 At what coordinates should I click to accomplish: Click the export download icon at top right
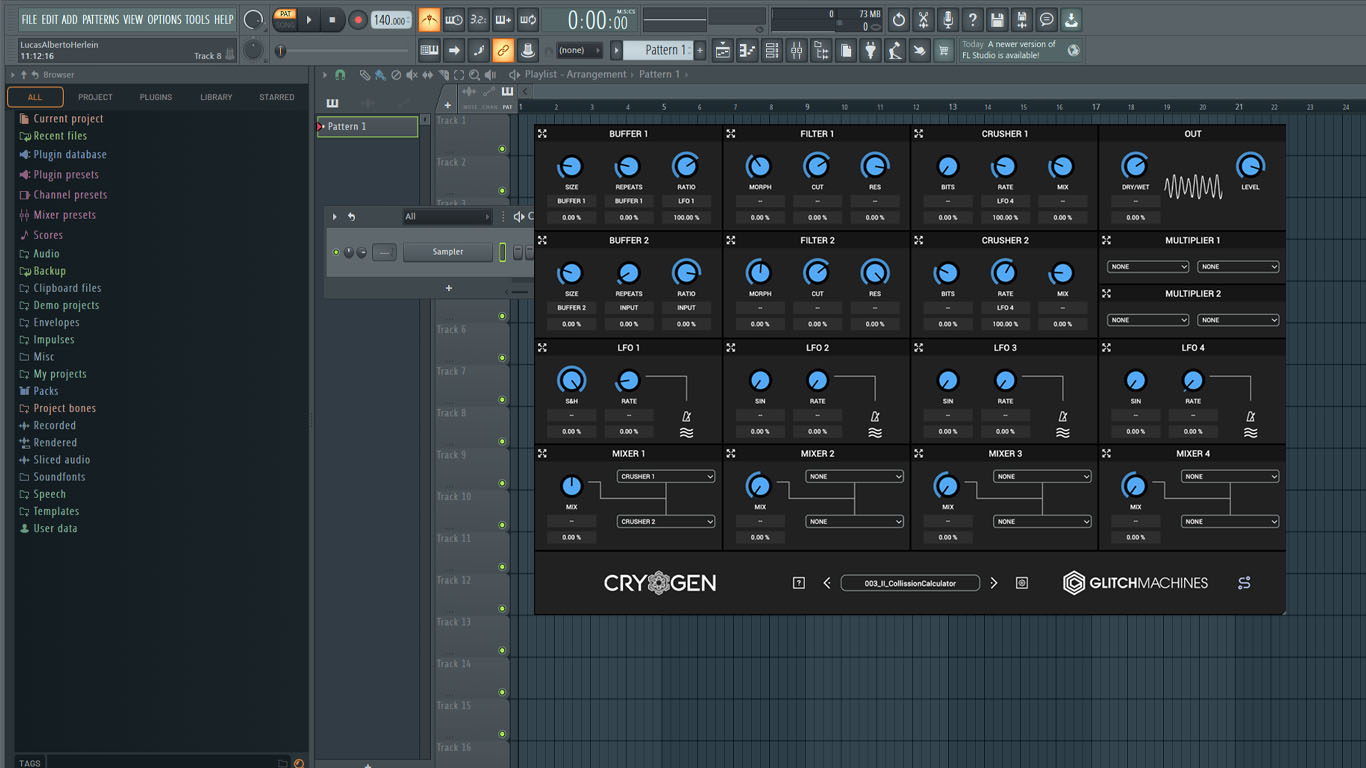pos(1070,20)
